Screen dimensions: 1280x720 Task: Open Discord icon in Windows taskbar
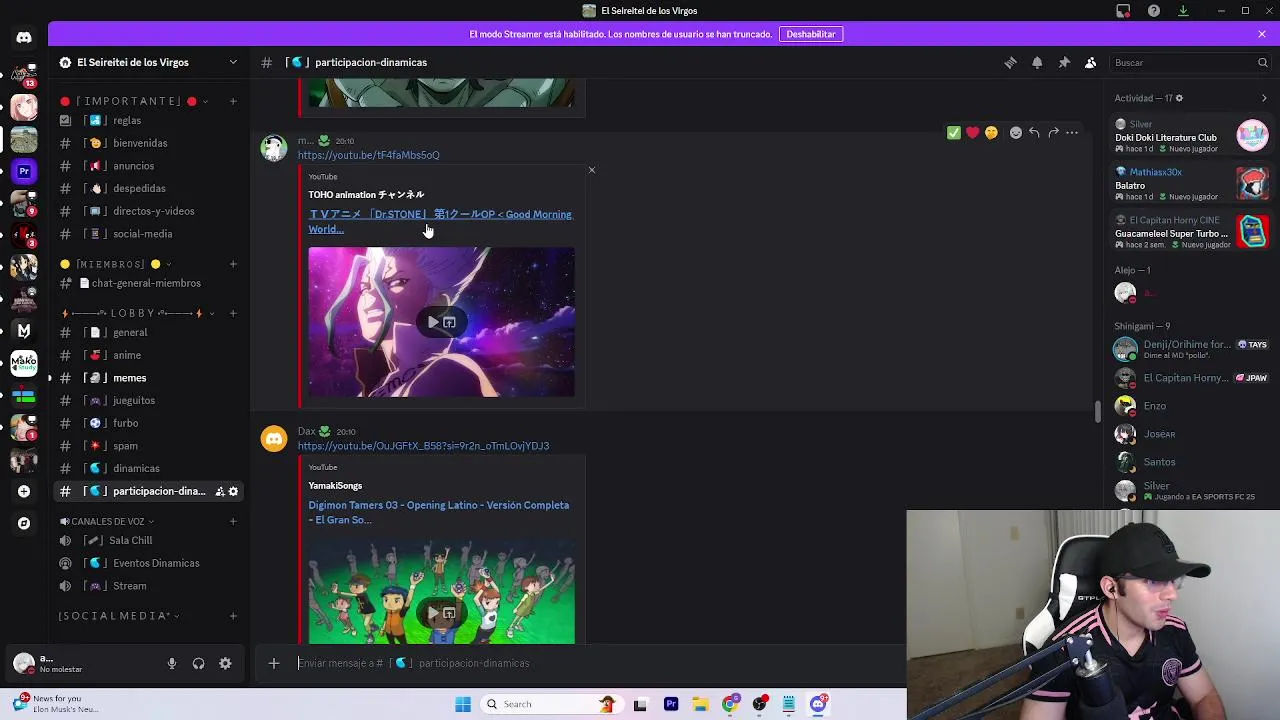(x=818, y=704)
